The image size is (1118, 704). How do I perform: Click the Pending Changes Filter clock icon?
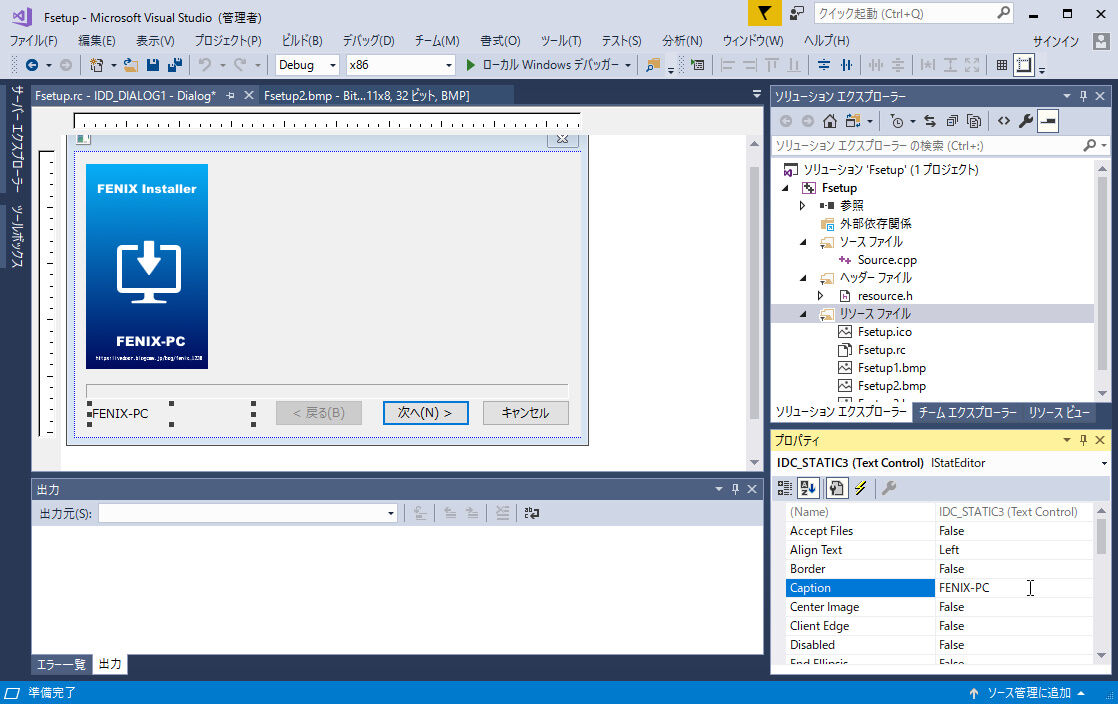897,121
